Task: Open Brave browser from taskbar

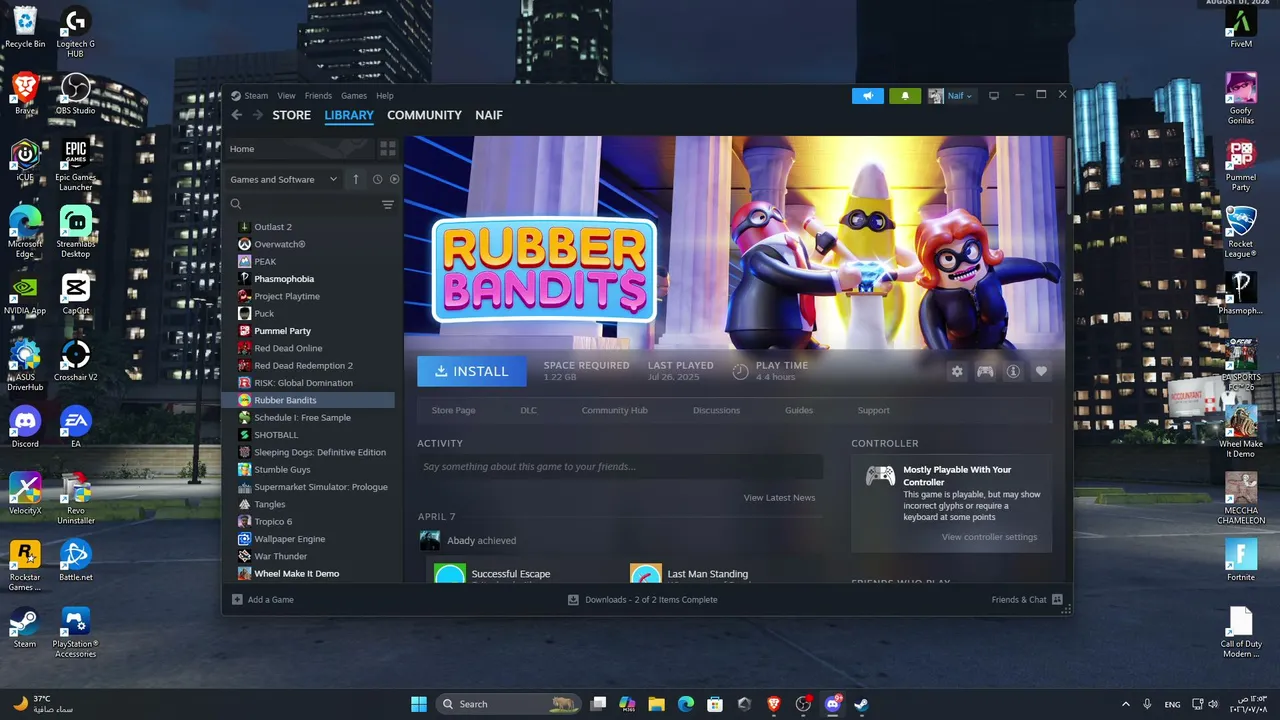Action: point(773,704)
